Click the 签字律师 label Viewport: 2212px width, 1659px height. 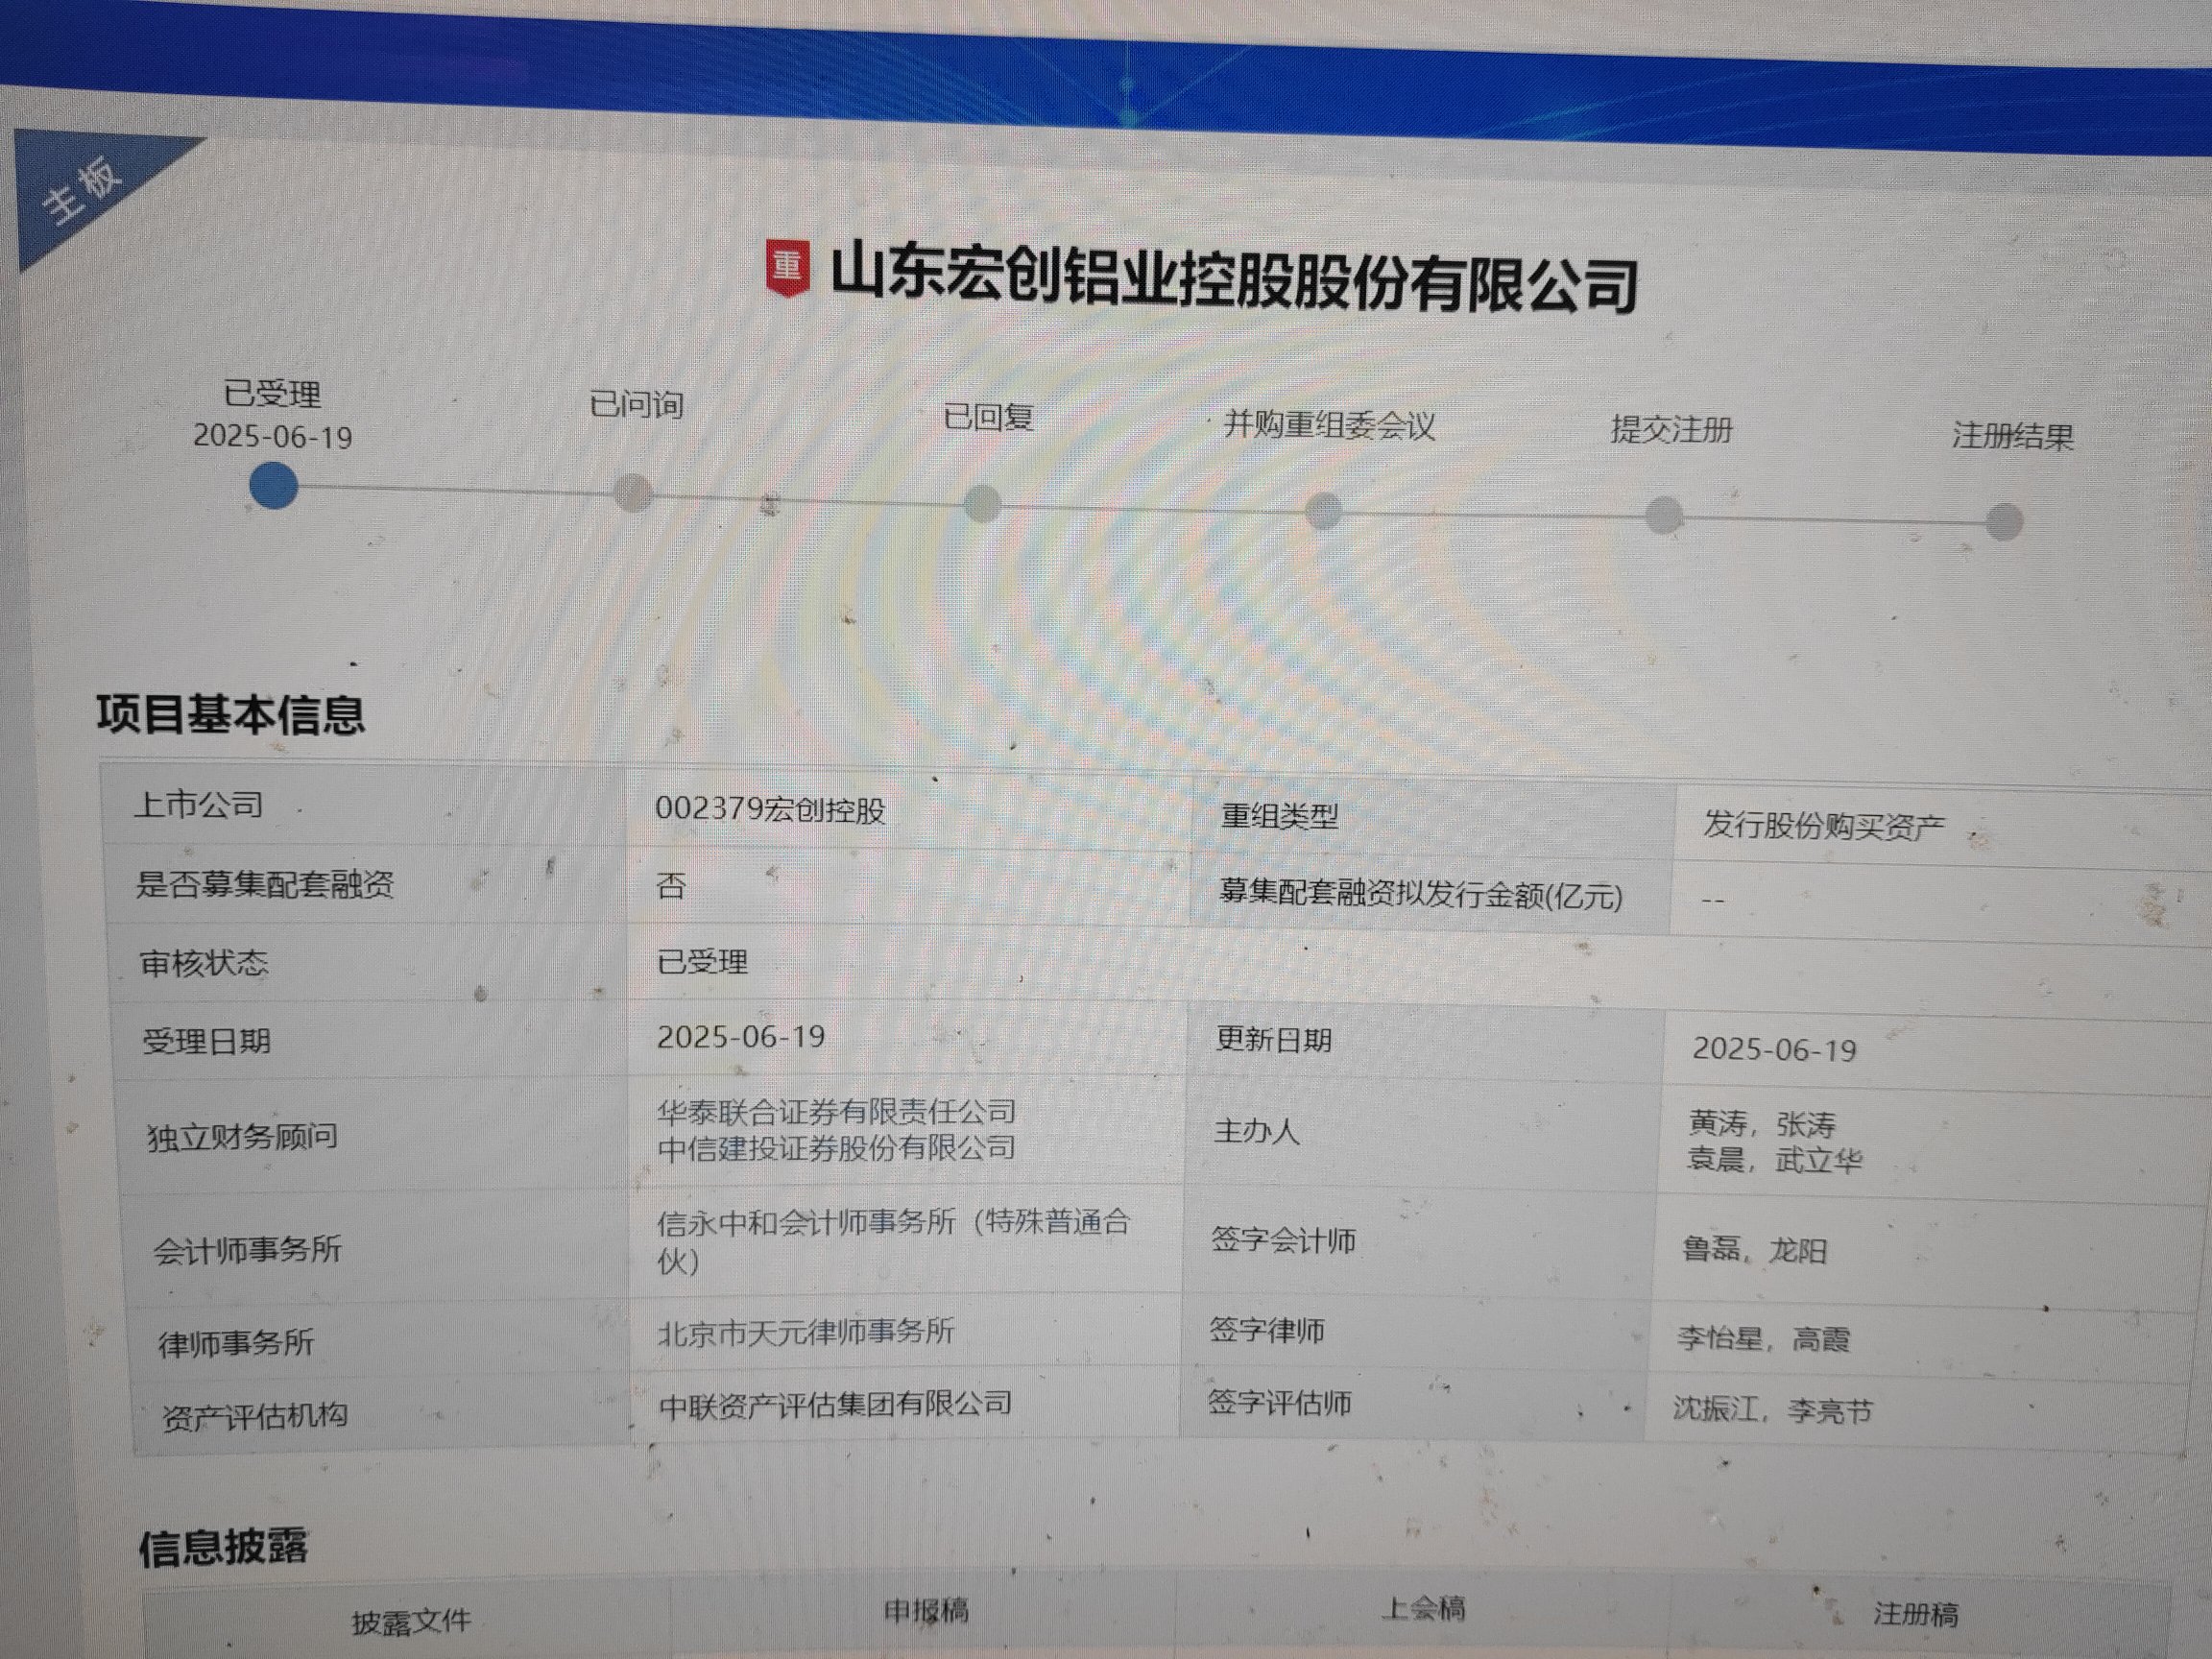point(1267,1330)
